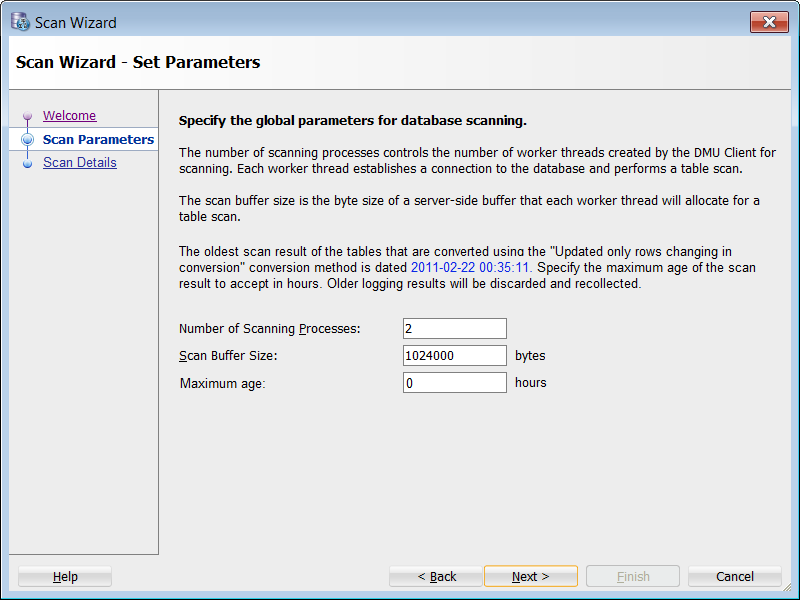
Task: Click the Number of Scanning Processes label
Action: tap(269, 329)
